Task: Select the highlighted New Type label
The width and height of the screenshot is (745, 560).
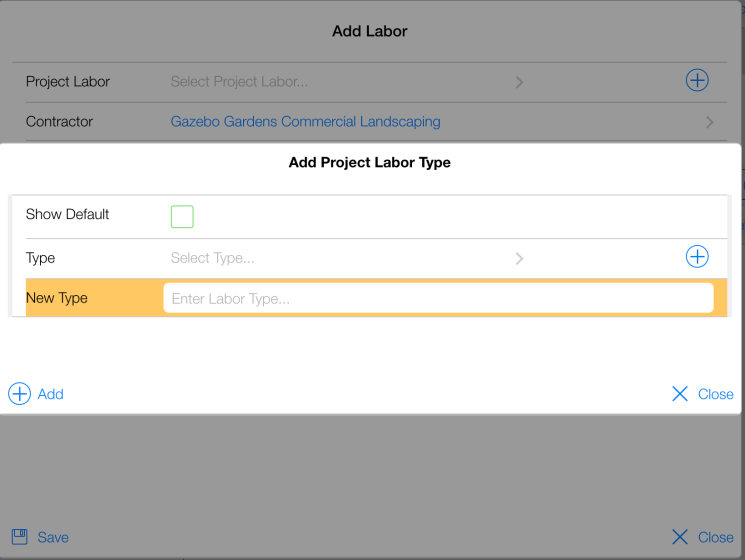Action: click(x=57, y=298)
